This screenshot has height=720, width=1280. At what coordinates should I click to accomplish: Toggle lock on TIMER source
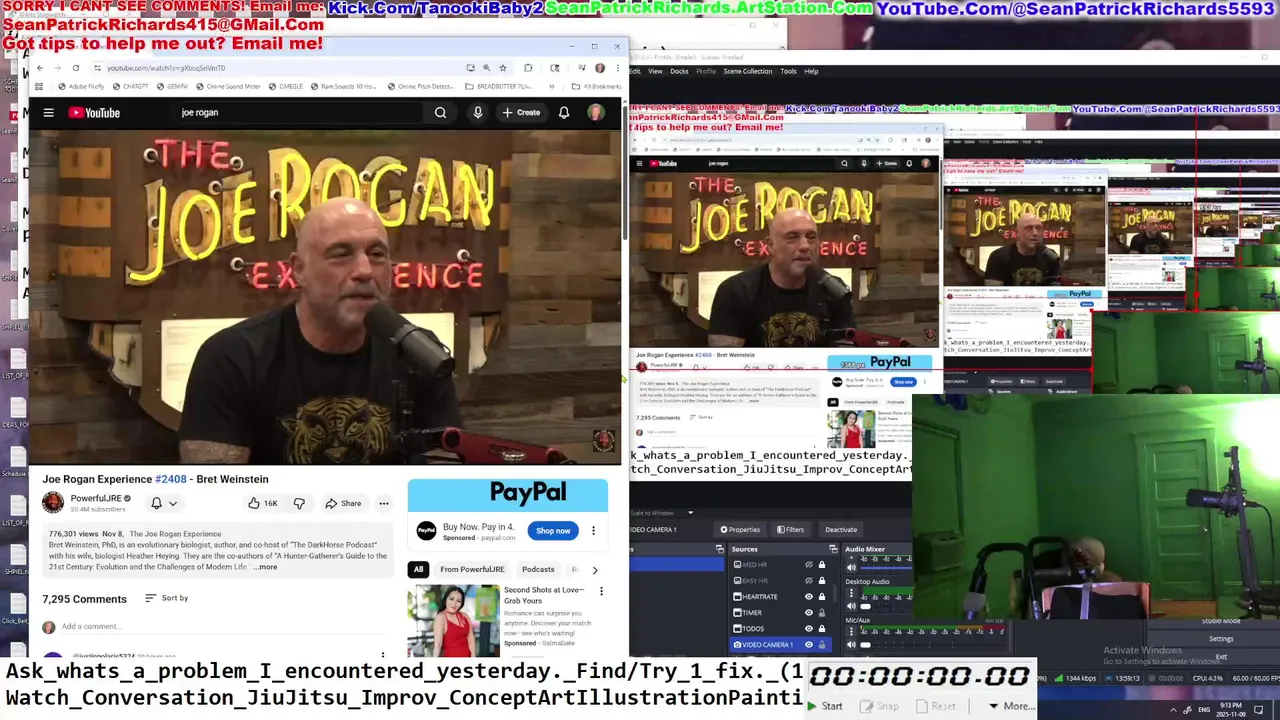(x=822, y=613)
